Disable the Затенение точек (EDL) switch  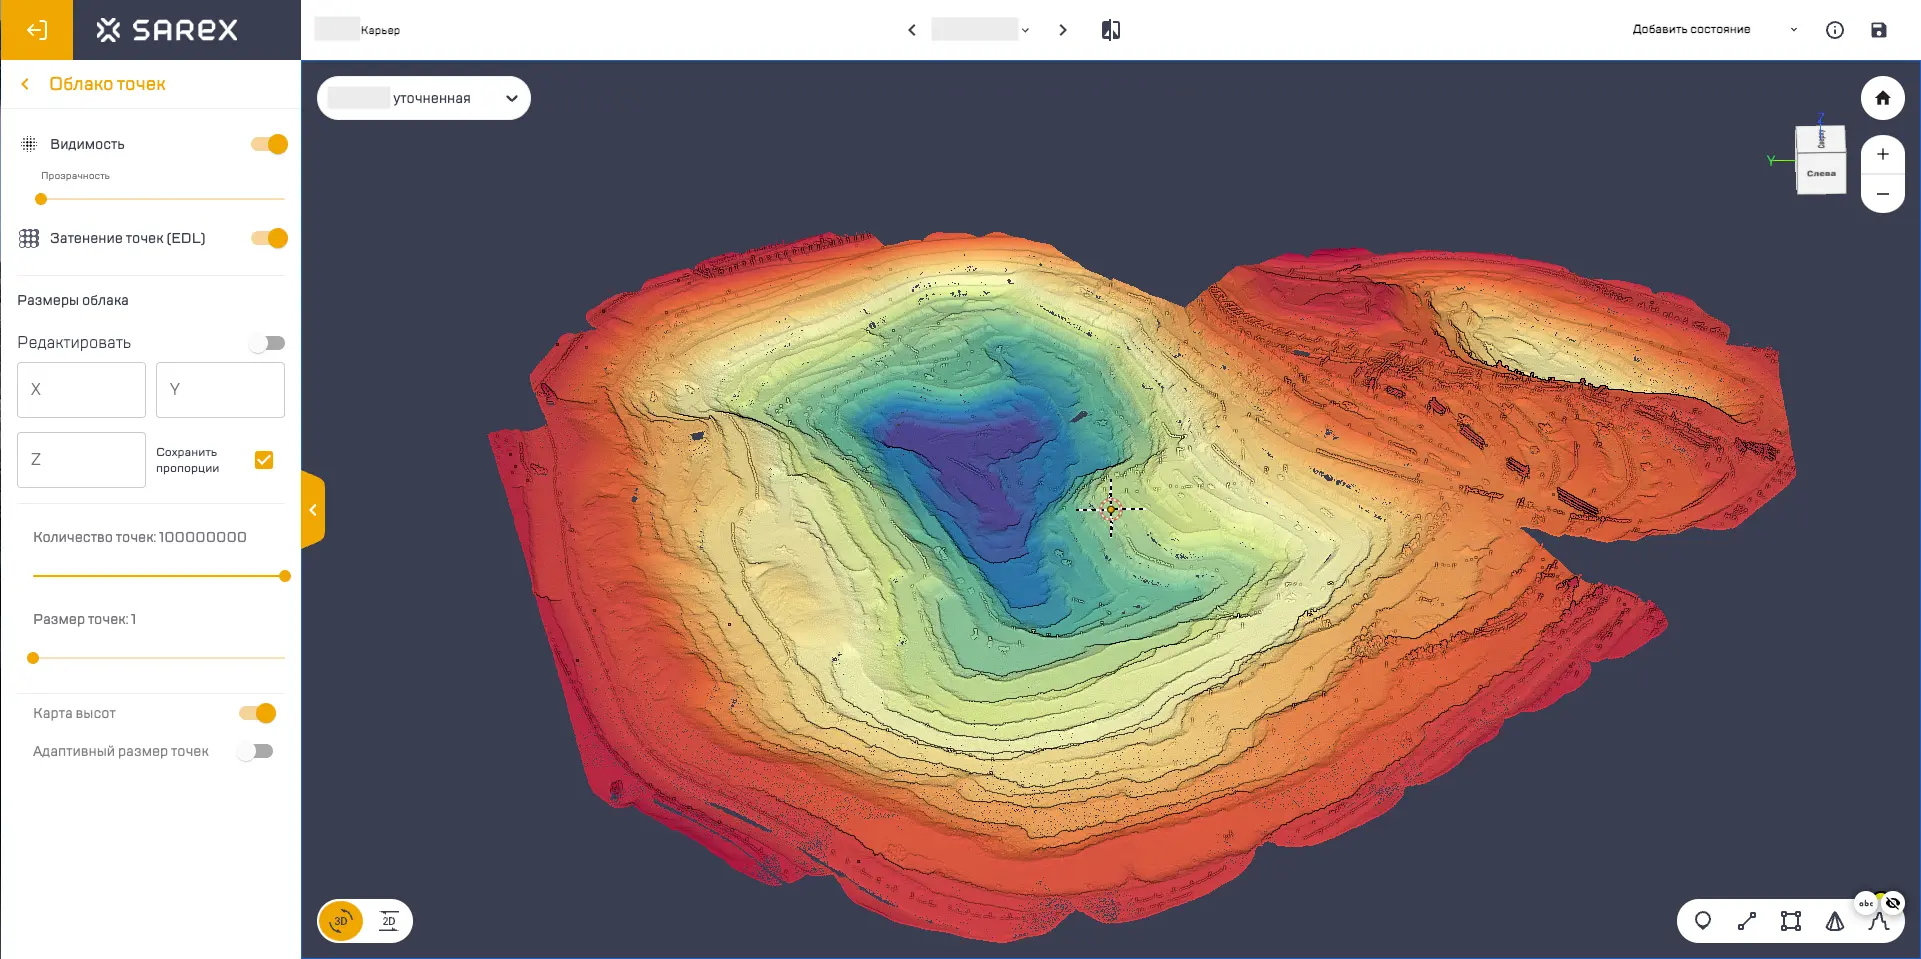point(269,238)
